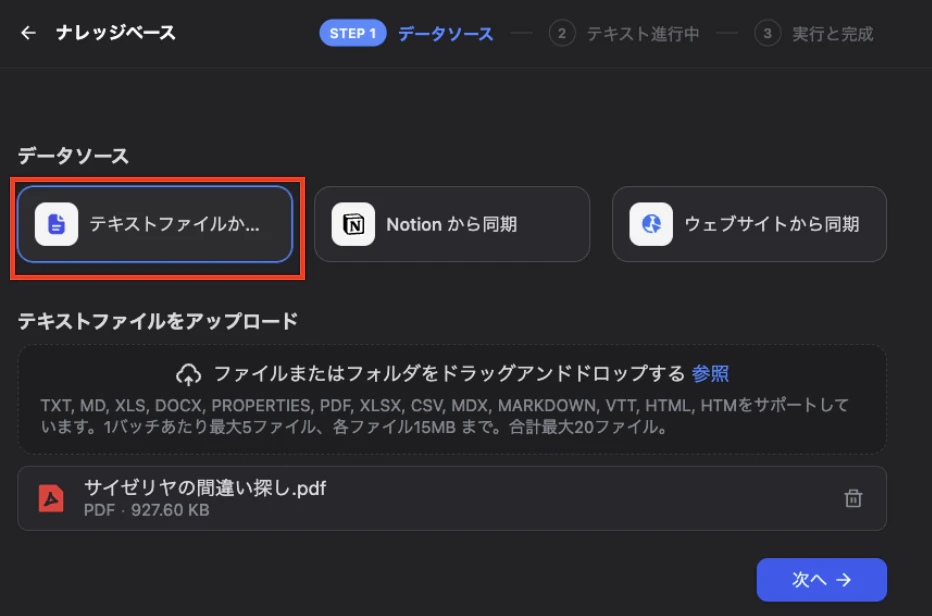The height and width of the screenshot is (616, 932).
Task: Click the file drag-and-drop upload area
Action: pos(452,400)
